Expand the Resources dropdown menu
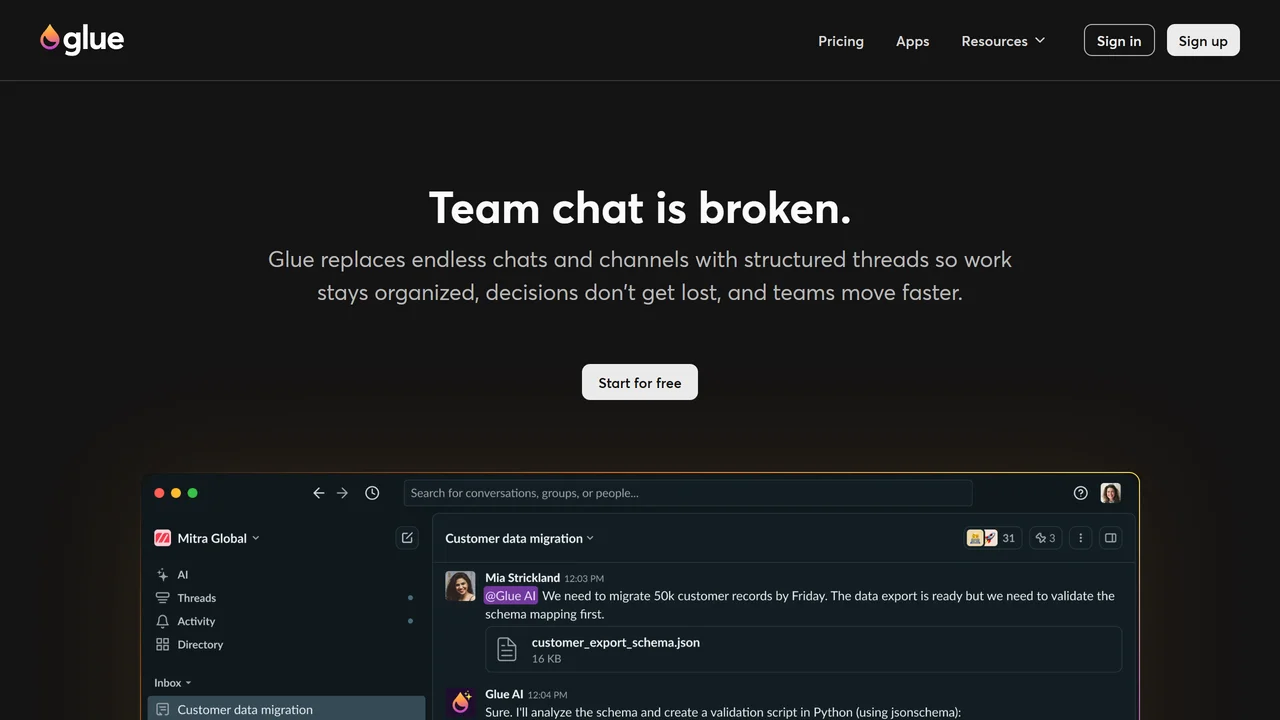 coord(1003,41)
